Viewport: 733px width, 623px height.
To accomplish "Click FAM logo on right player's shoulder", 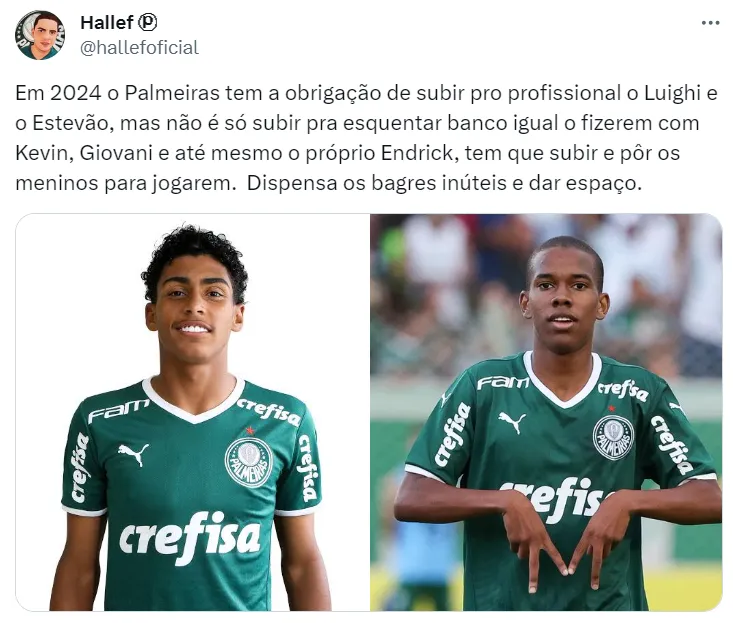I will [x=503, y=382].
